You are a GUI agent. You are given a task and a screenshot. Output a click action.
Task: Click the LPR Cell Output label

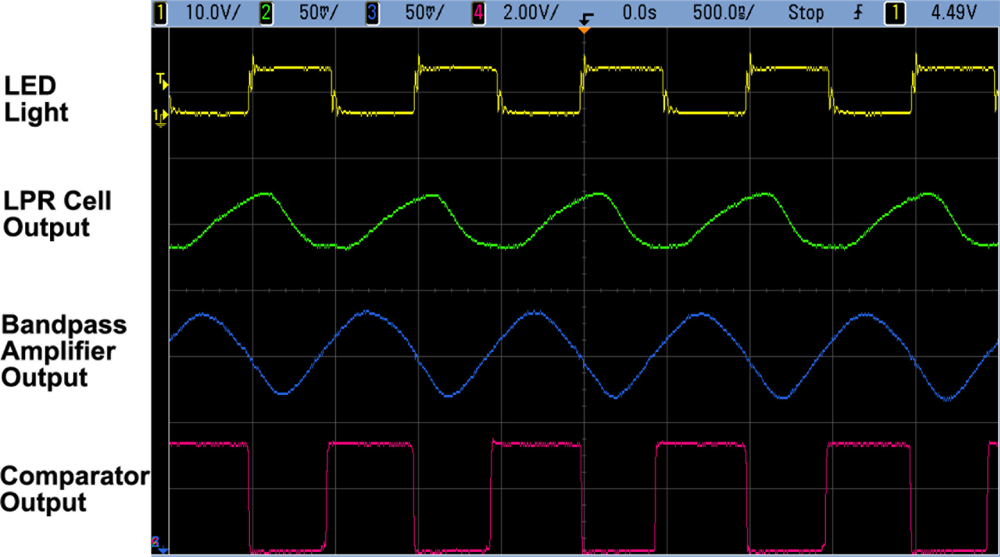(x=58, y=215)
